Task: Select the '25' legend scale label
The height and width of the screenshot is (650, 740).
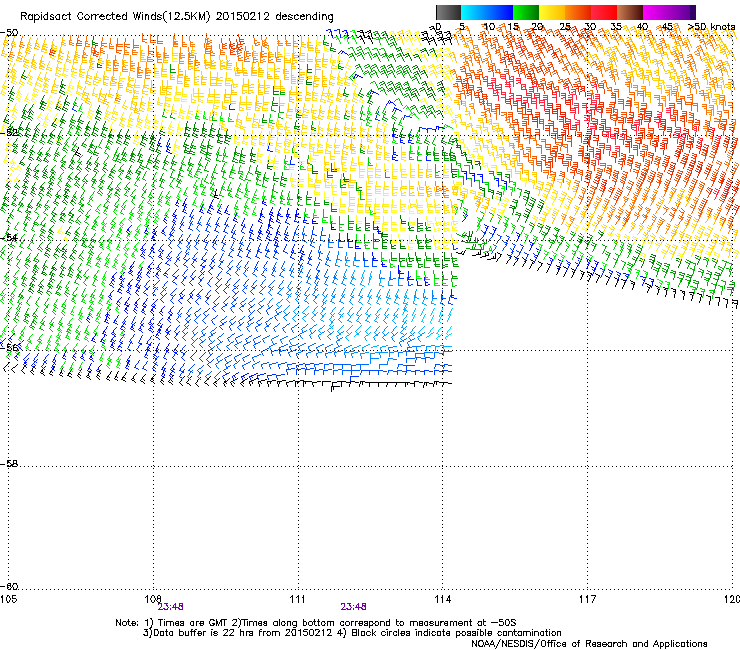Action: 565,27
